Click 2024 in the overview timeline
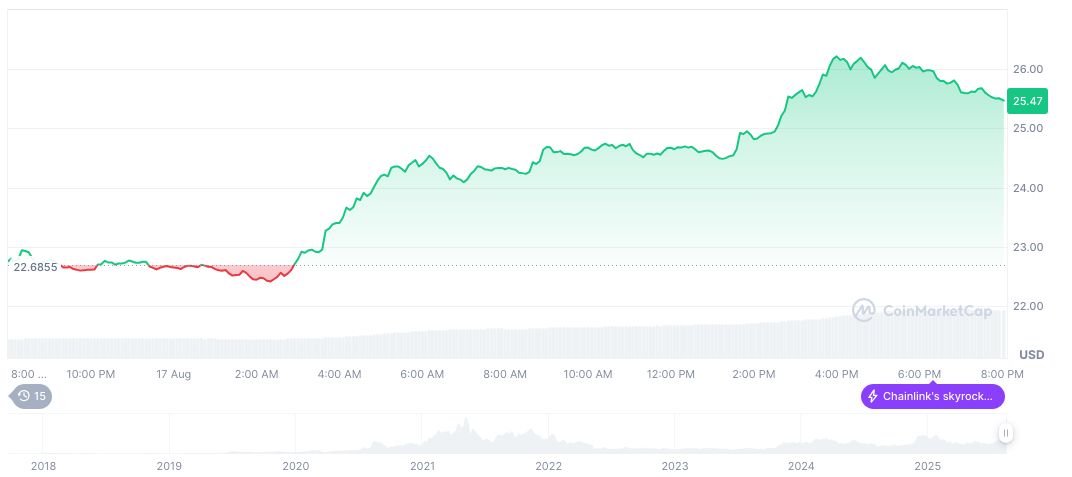Image resolution: width=1072 pixels, height=477 pixels. (801, 466)
